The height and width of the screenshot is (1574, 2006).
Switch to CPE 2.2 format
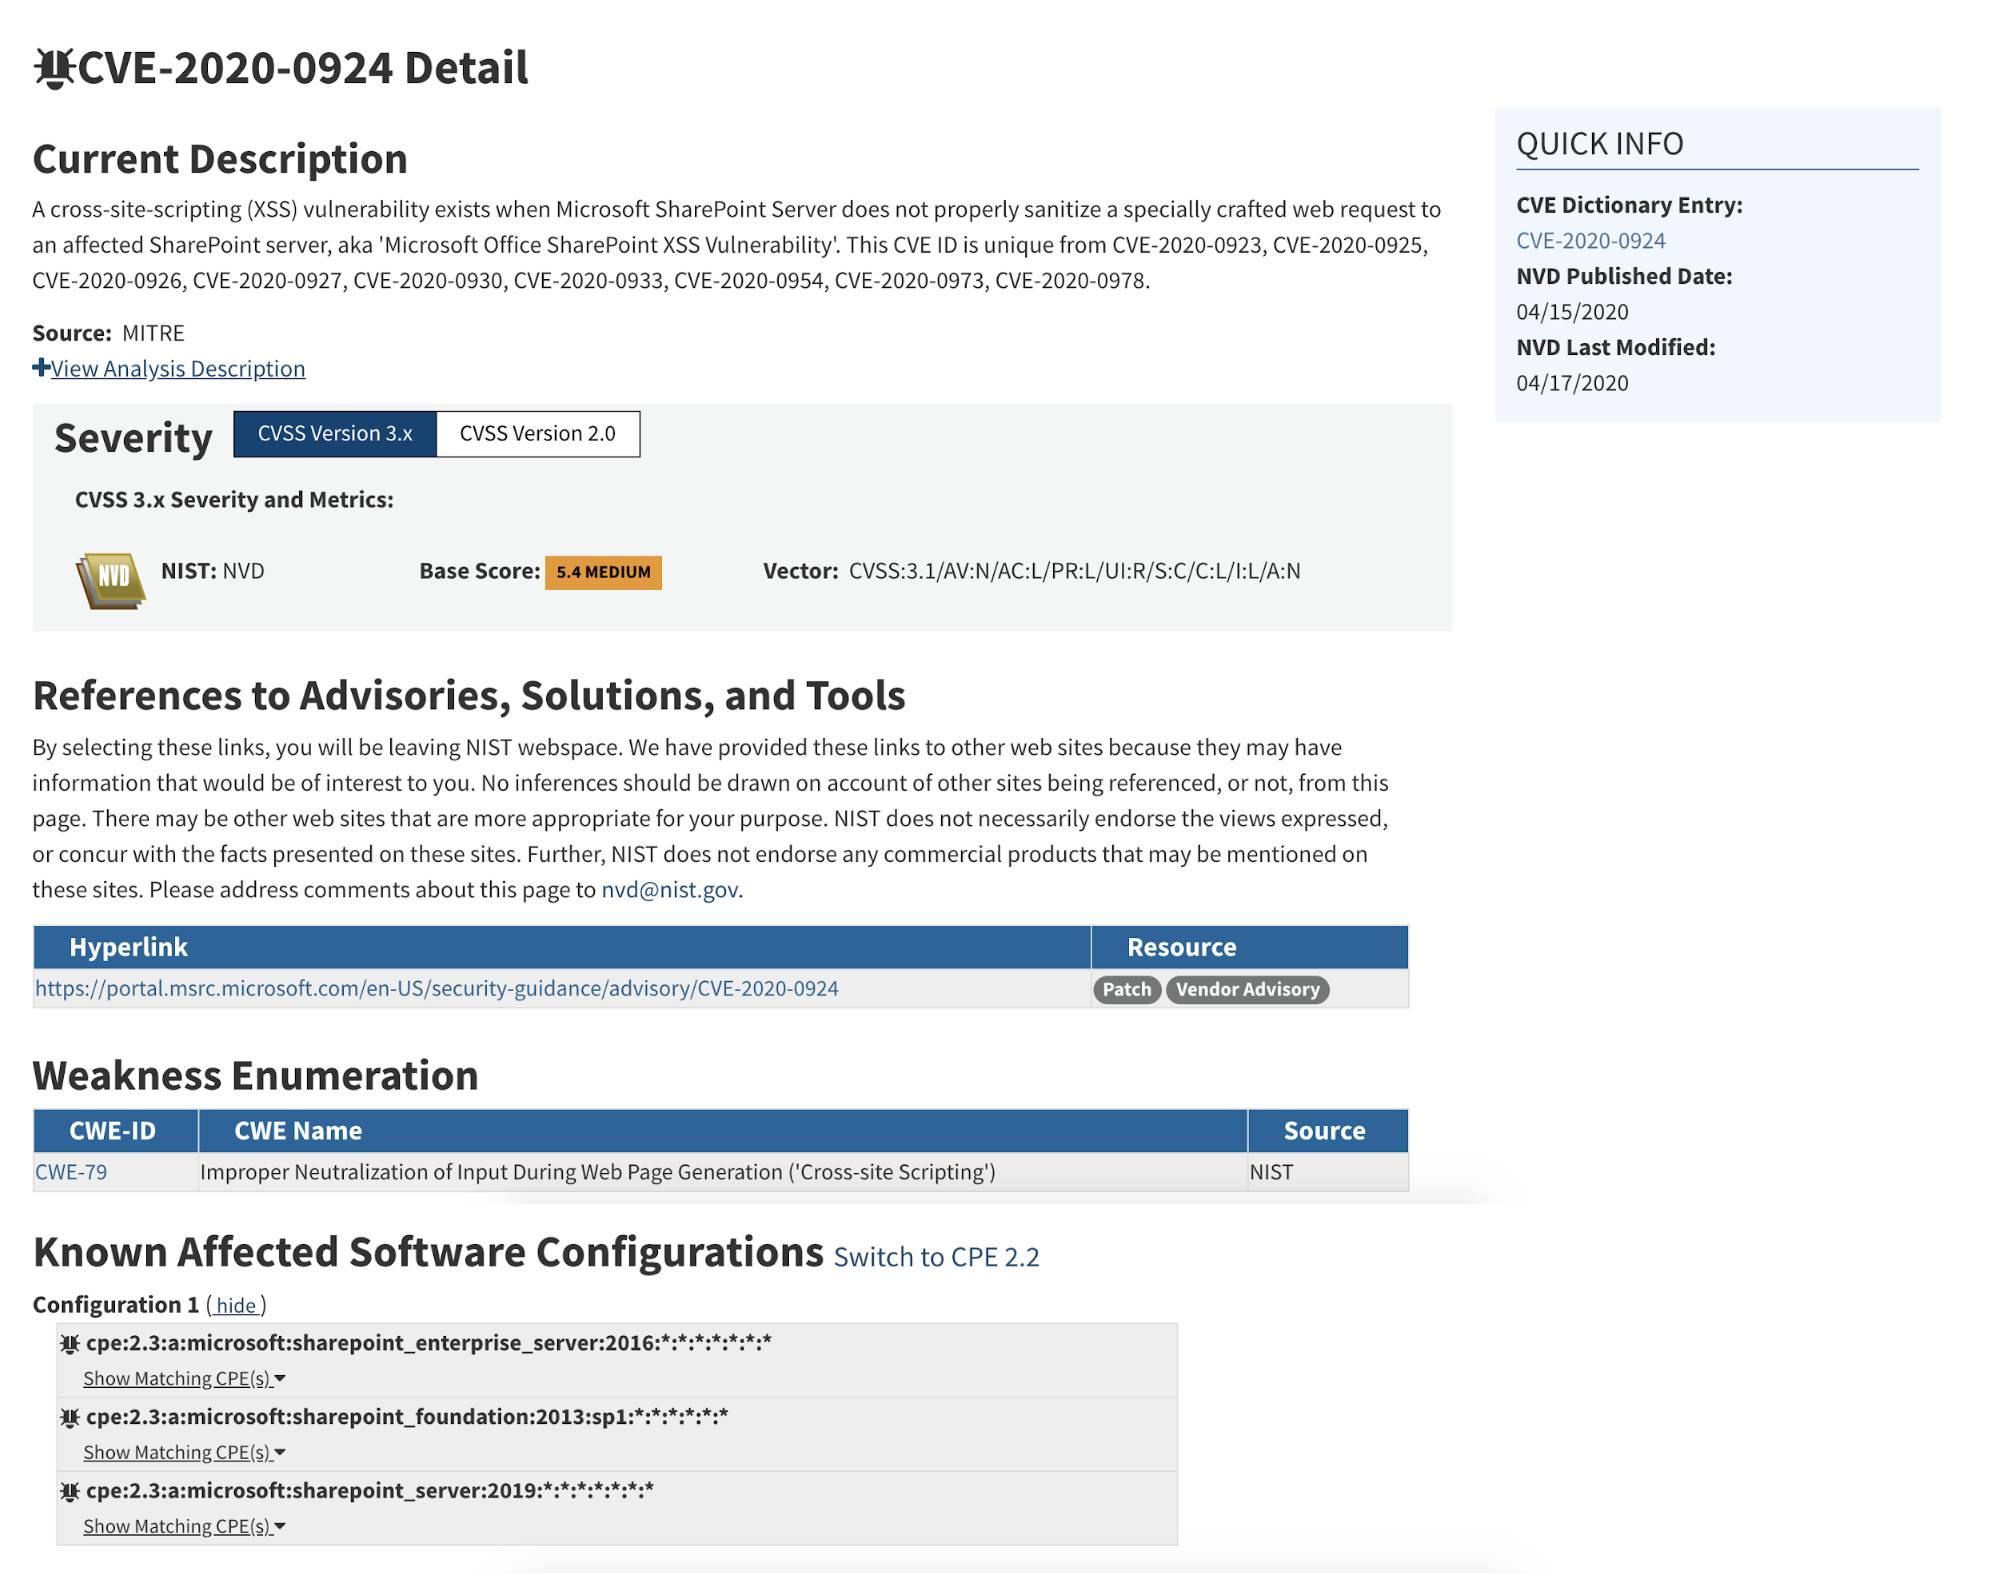point(937,1257)
